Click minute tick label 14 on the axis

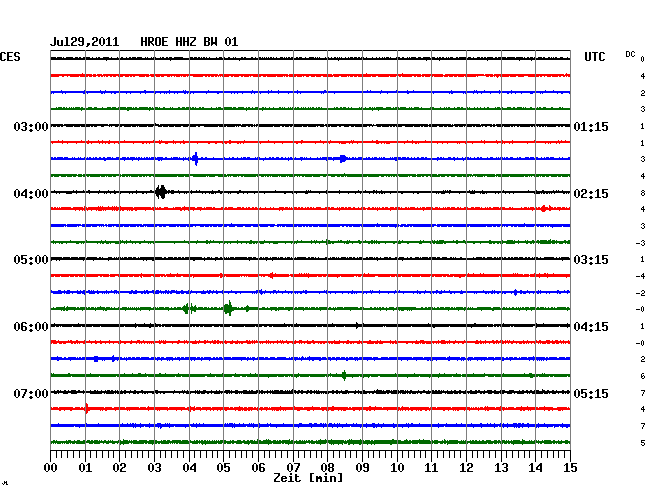click(536, 468)
